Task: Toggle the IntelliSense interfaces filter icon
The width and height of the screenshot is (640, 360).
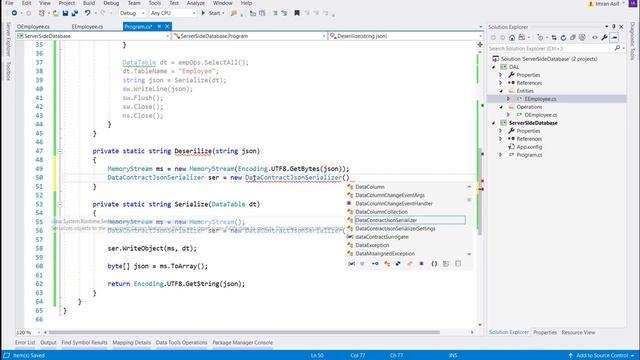Action: (375, 264)
